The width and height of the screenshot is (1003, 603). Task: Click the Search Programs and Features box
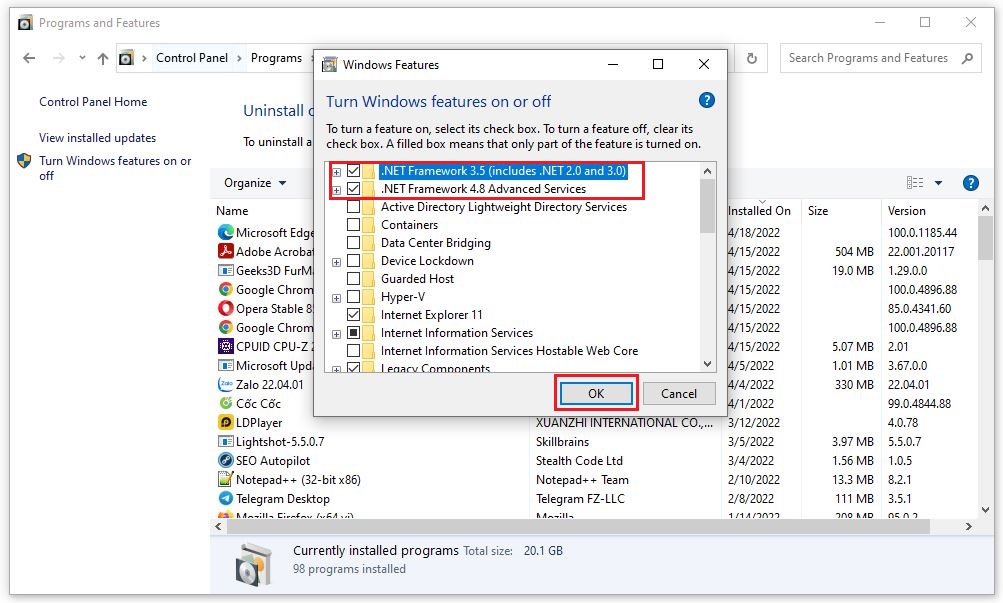[872, 58]
